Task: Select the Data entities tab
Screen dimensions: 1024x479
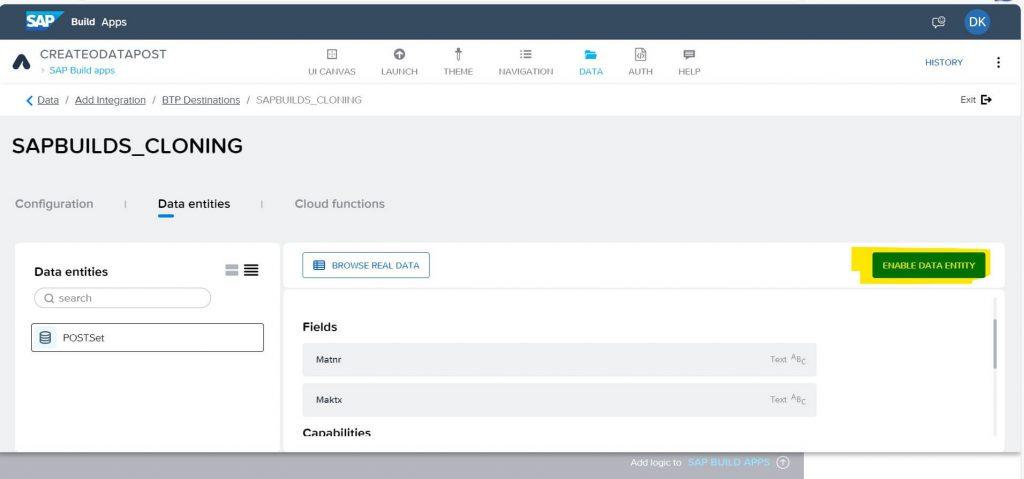Action: 194,204
